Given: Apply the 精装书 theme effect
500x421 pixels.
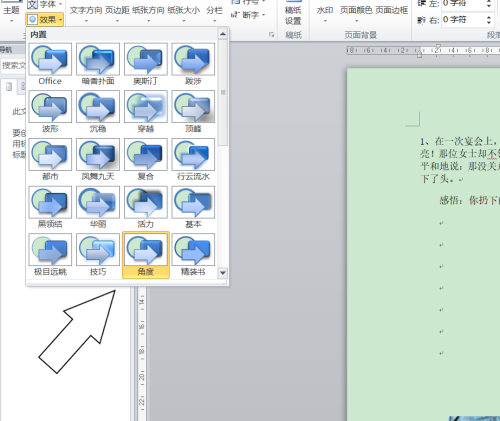Looking at the screenshot, I should [193, 255].
